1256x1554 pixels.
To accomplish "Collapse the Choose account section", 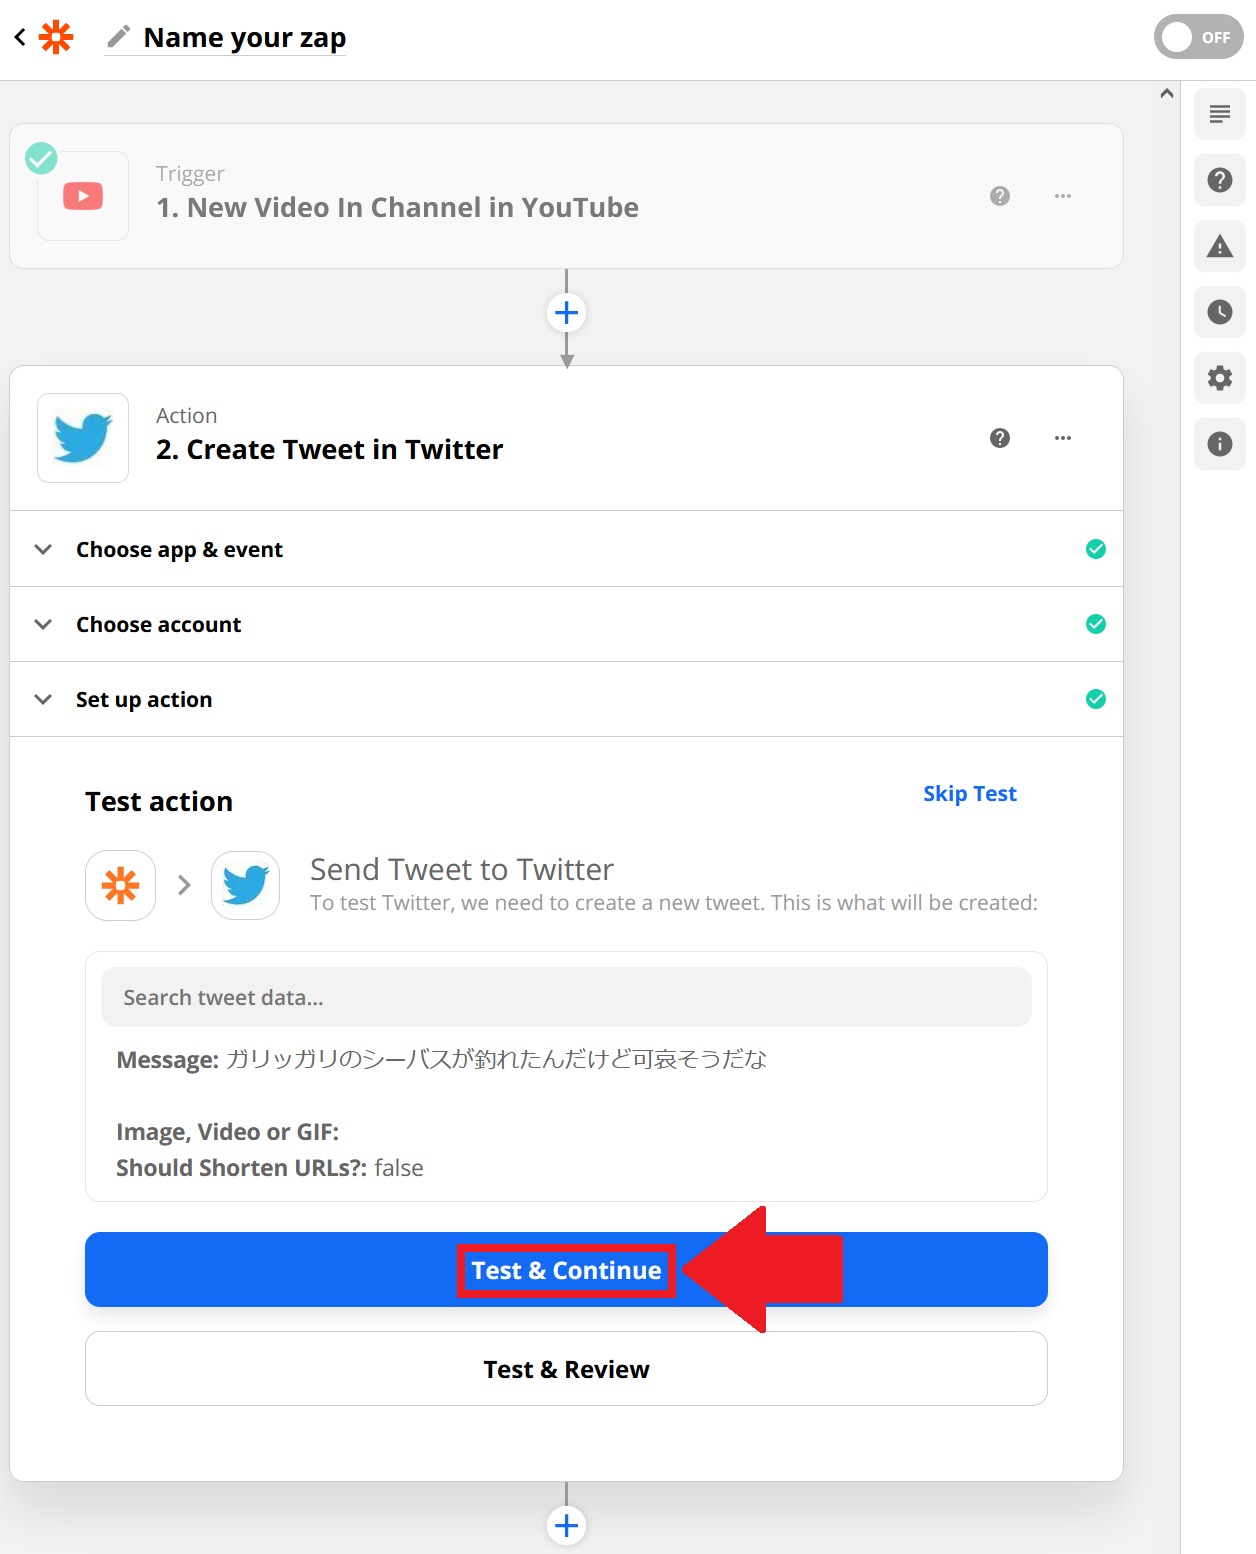I will pyautogui.click(x=43, y=624).
